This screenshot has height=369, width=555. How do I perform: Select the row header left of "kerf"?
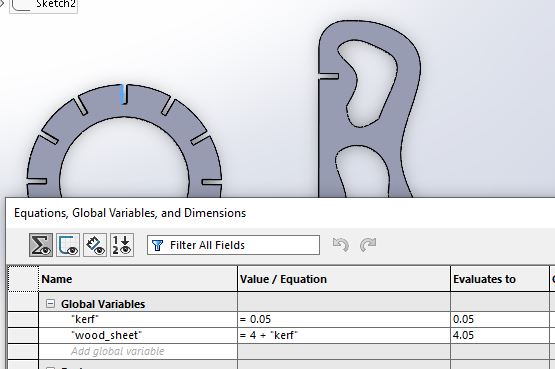23,319
